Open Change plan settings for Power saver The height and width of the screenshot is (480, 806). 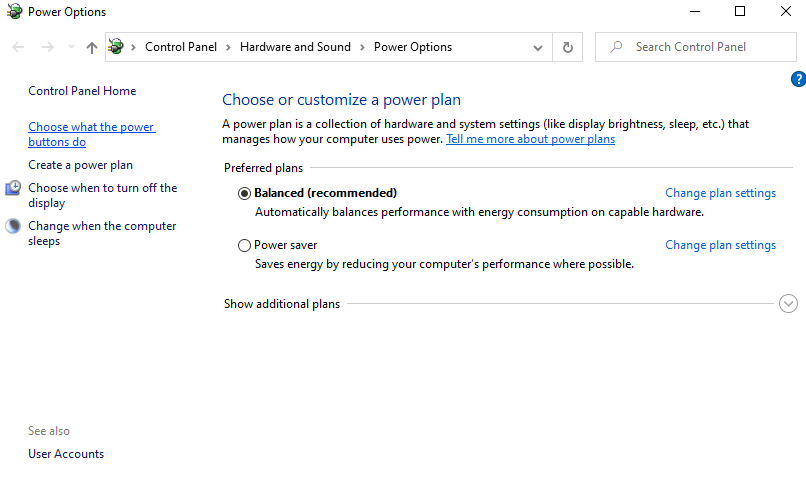point(720,245)
